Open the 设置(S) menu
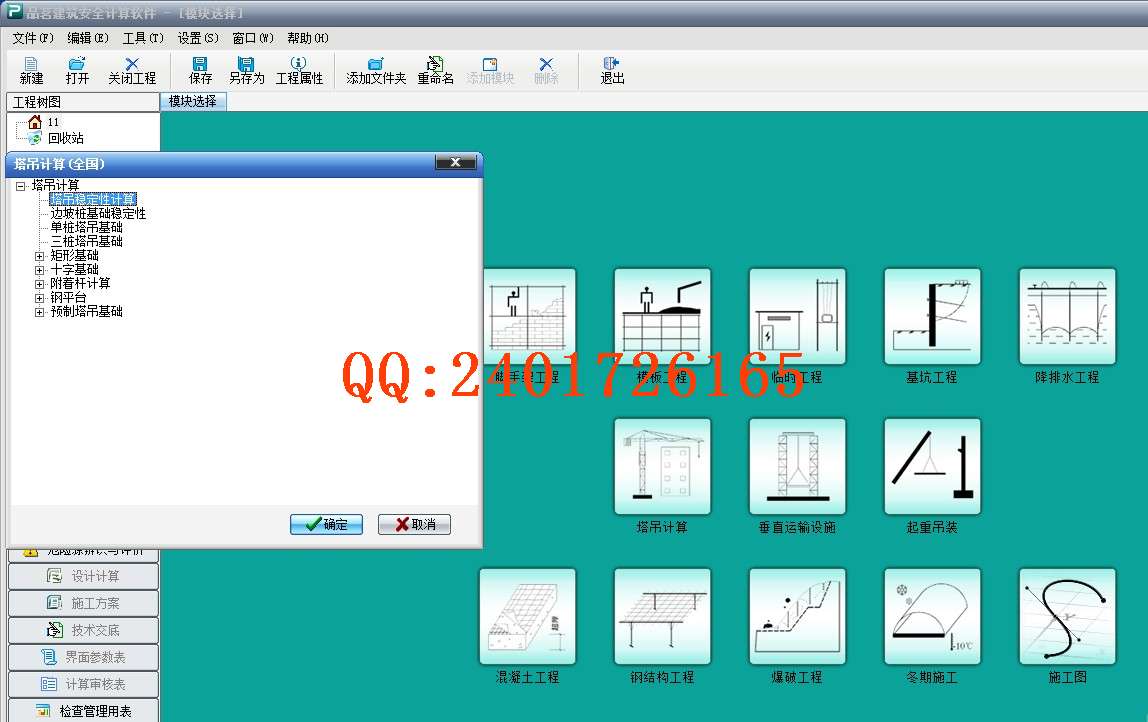This screenshot has width=1148, height=722. click(x=198, y=38)
